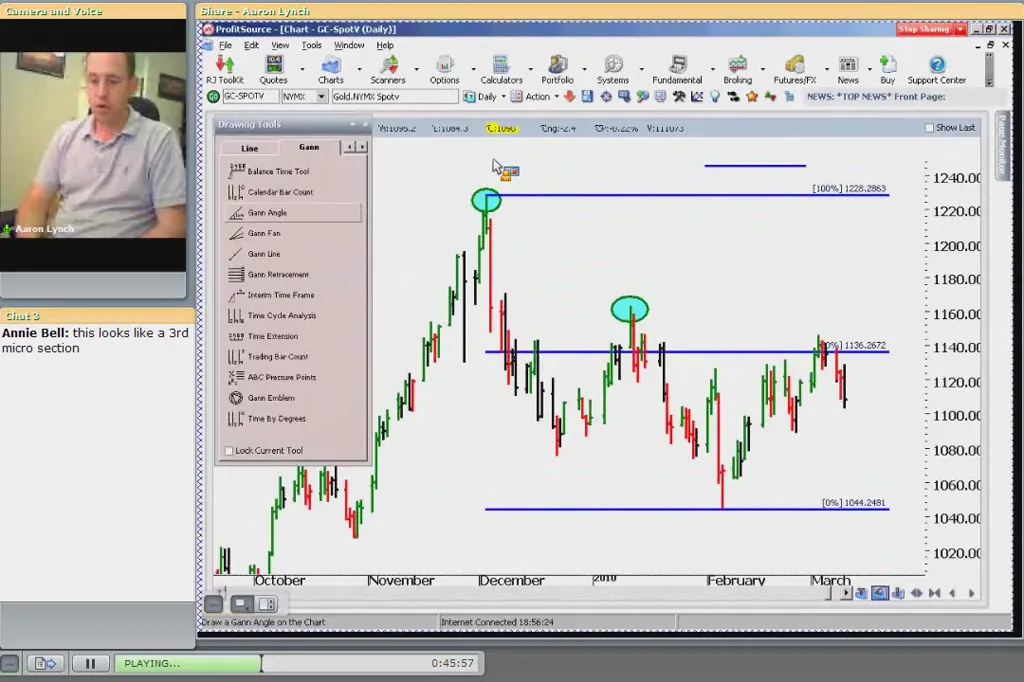Click the GC-SPOTV symbol input field
Screen dimensions: 1024x682
251,97
